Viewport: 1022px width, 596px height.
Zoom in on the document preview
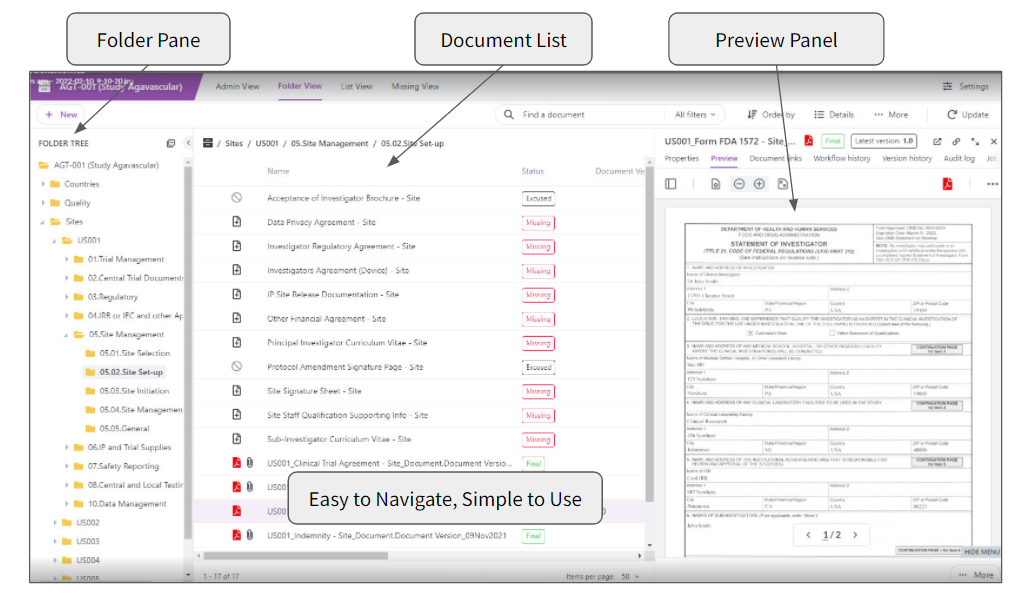point(760,184)
